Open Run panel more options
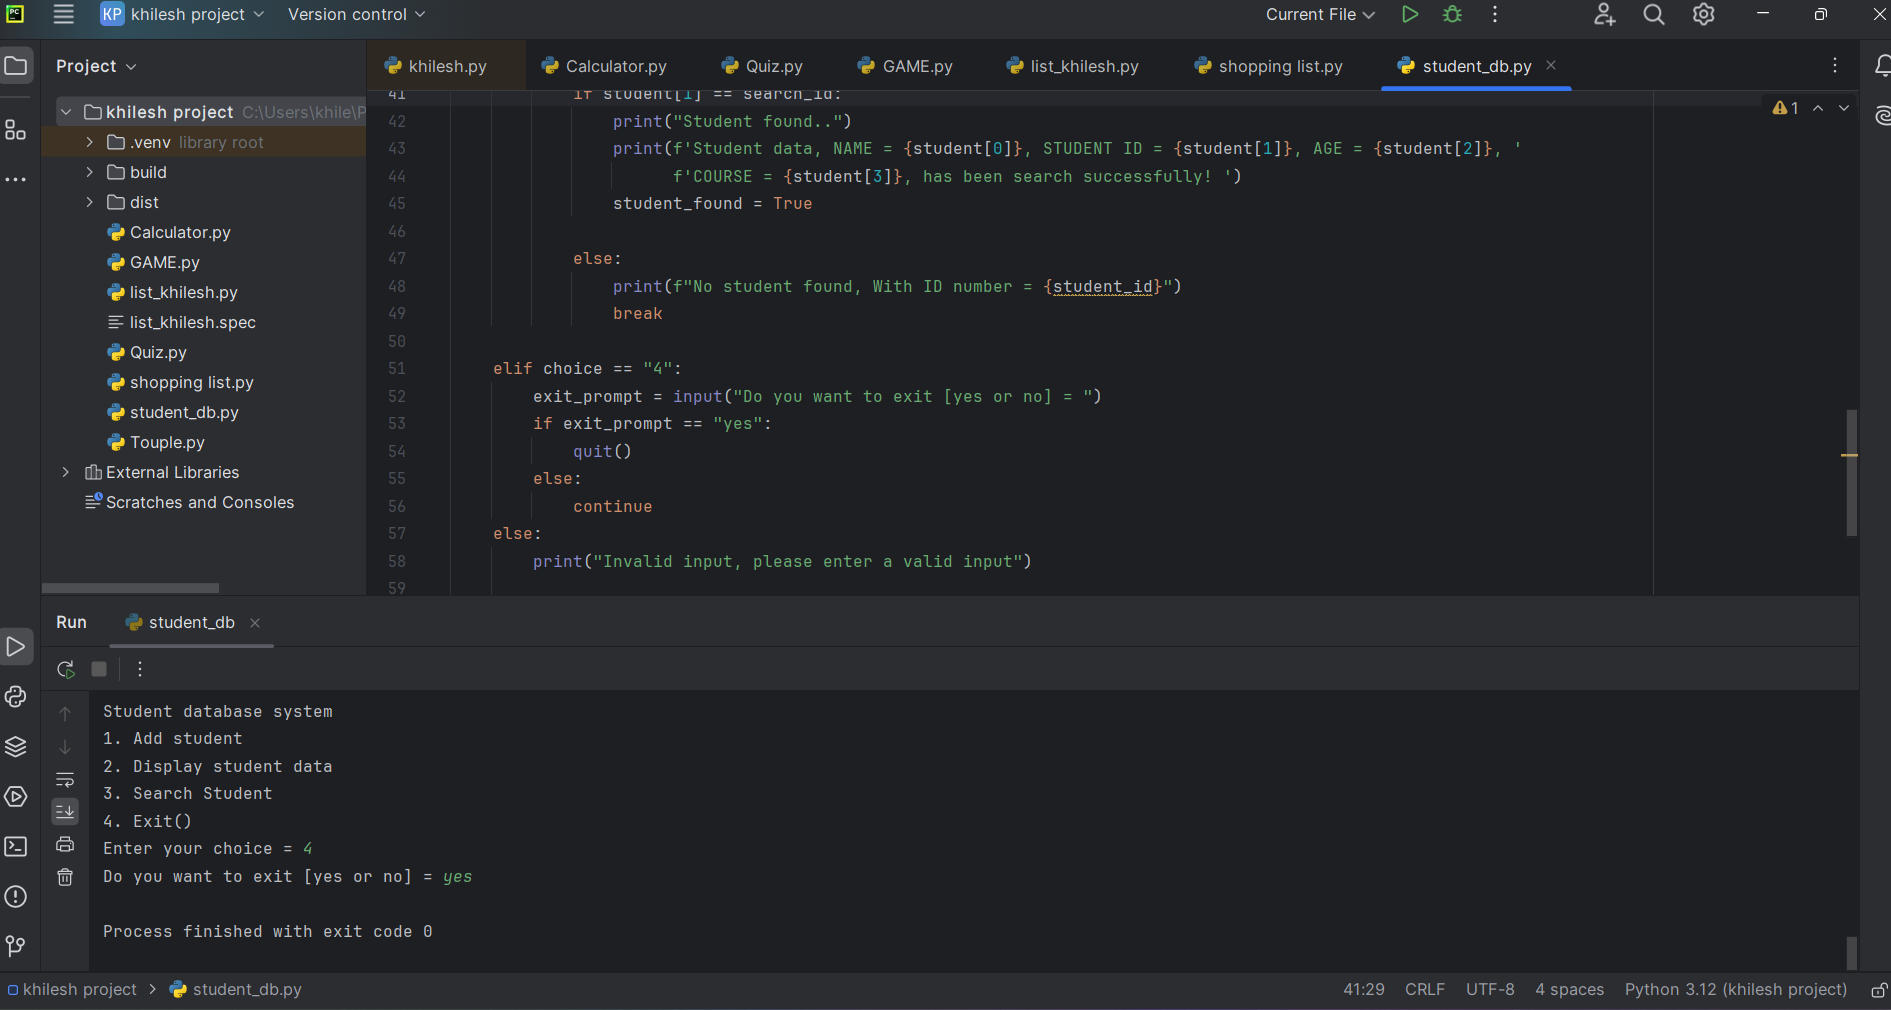The image size is (1891, 1010). coord(140,669)
